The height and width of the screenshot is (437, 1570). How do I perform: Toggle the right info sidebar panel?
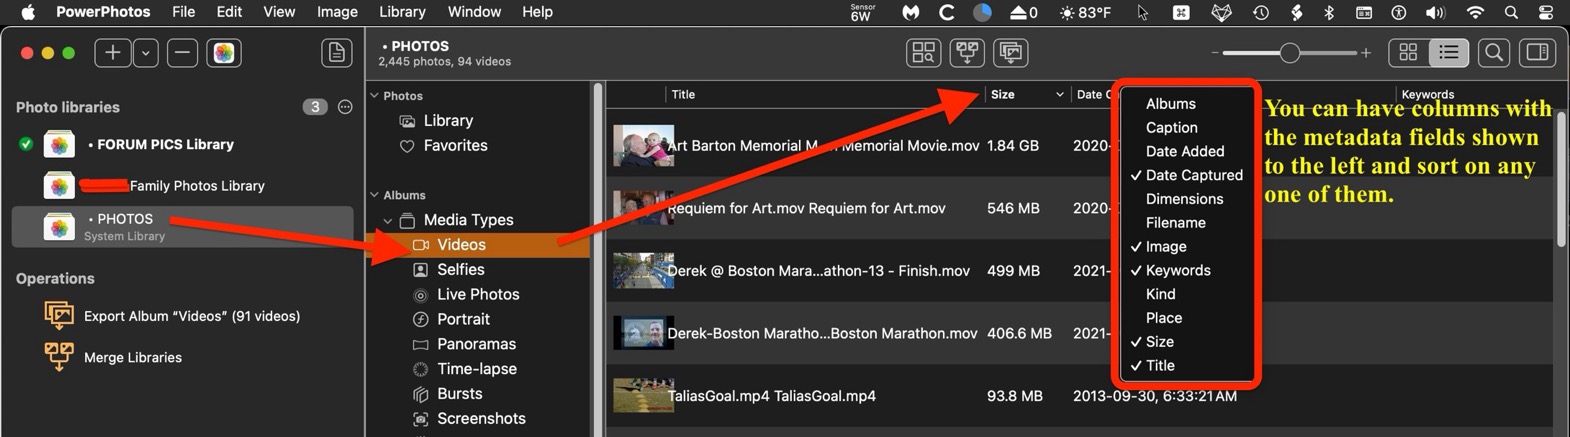[x=1538, y=53]
